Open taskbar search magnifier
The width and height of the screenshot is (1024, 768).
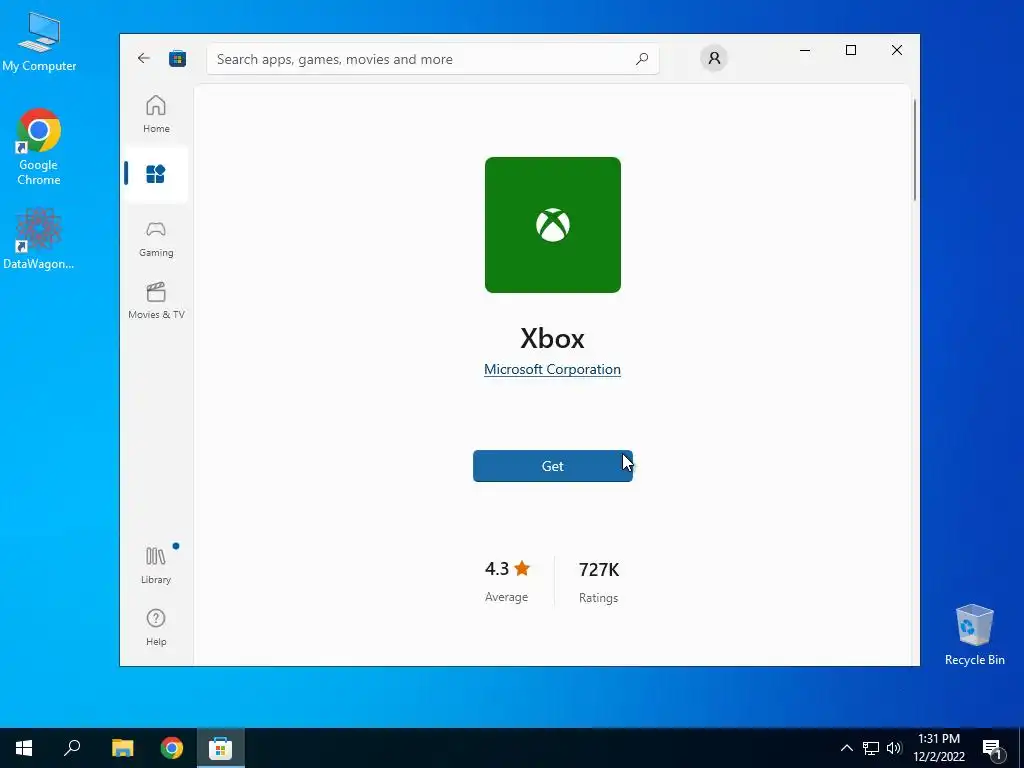tap(72, 748)
